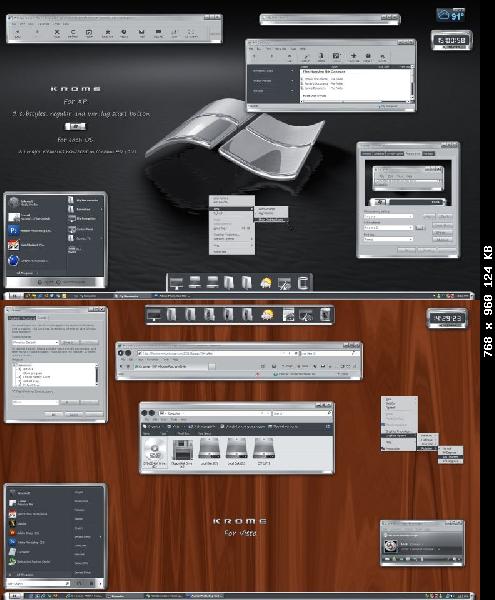Screen dimensions: 495x600
Task: Open the weather icon in the XP dock
Action: pos(266,283)
